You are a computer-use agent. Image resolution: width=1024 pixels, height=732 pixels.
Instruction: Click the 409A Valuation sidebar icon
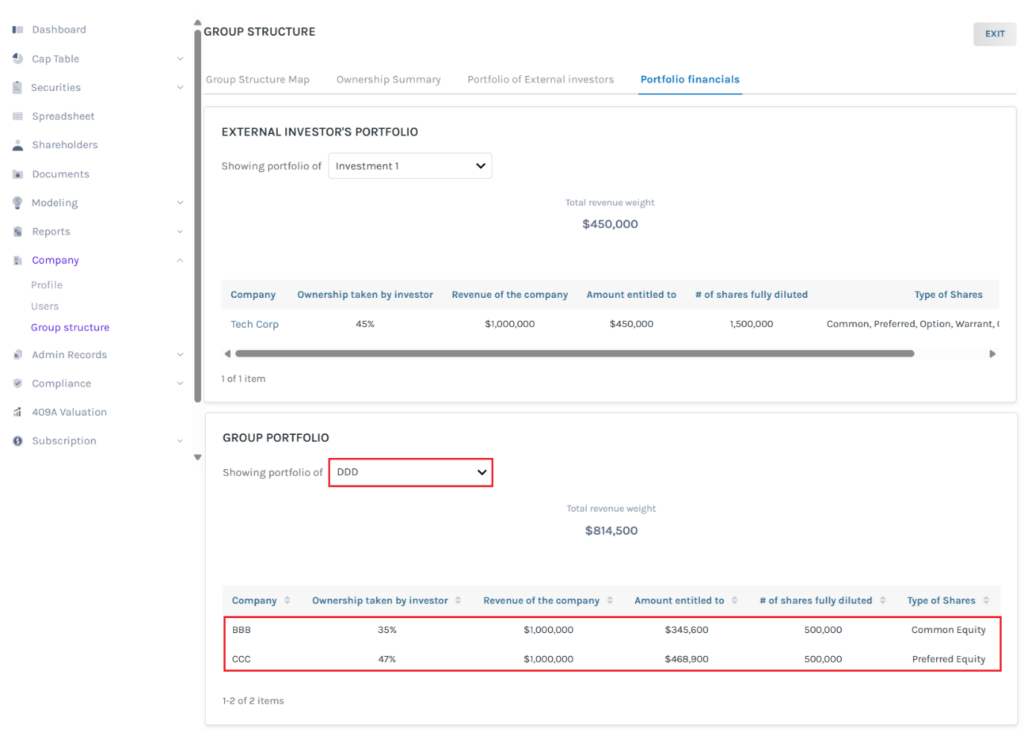(x=16, y=411)
